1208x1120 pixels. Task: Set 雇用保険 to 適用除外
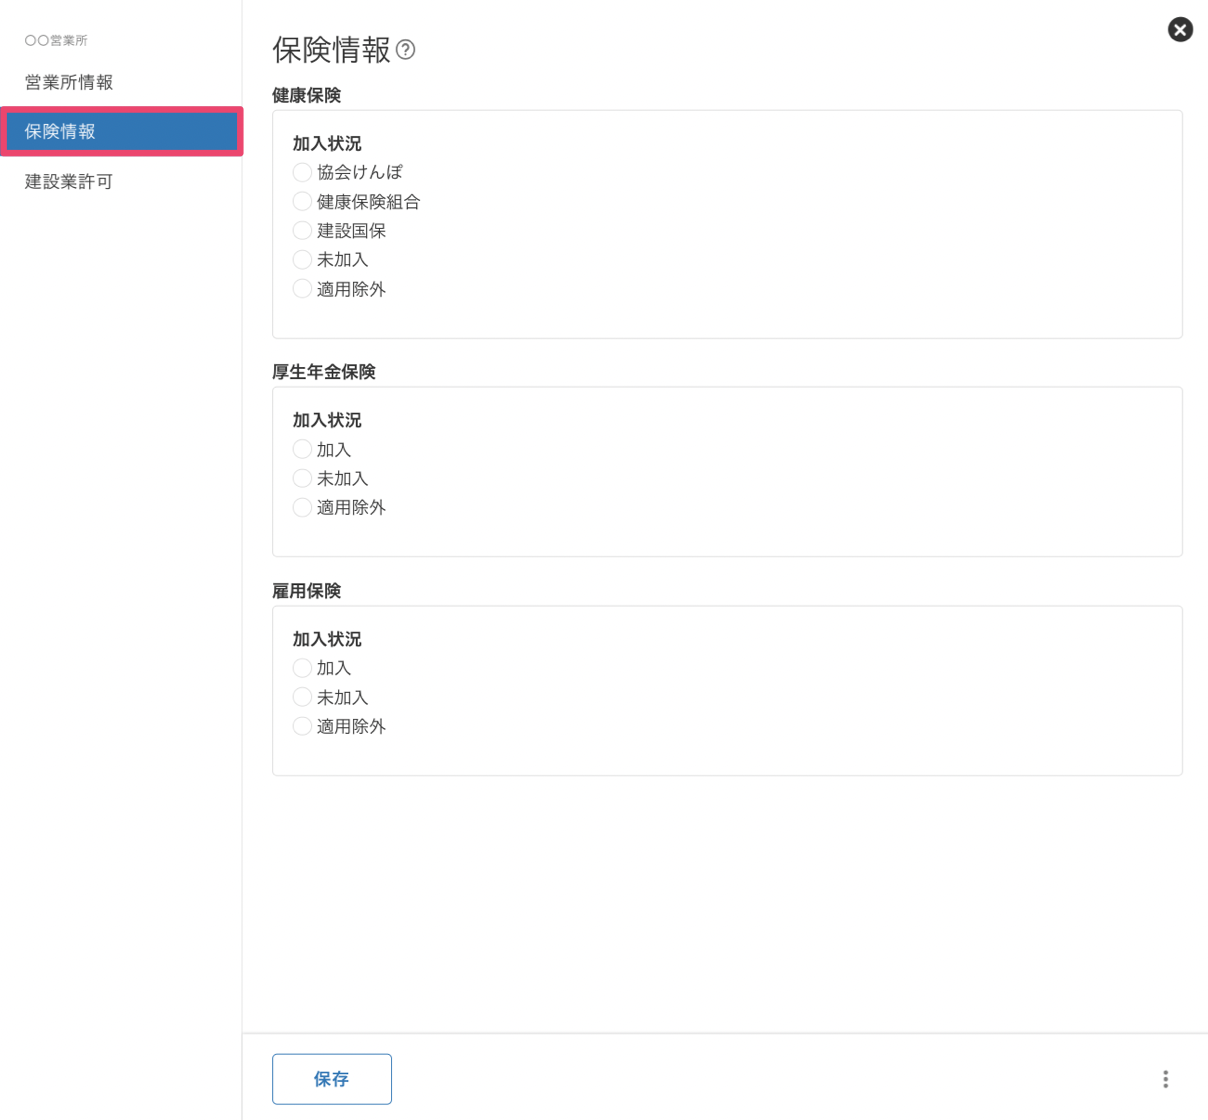click(302, 727)
